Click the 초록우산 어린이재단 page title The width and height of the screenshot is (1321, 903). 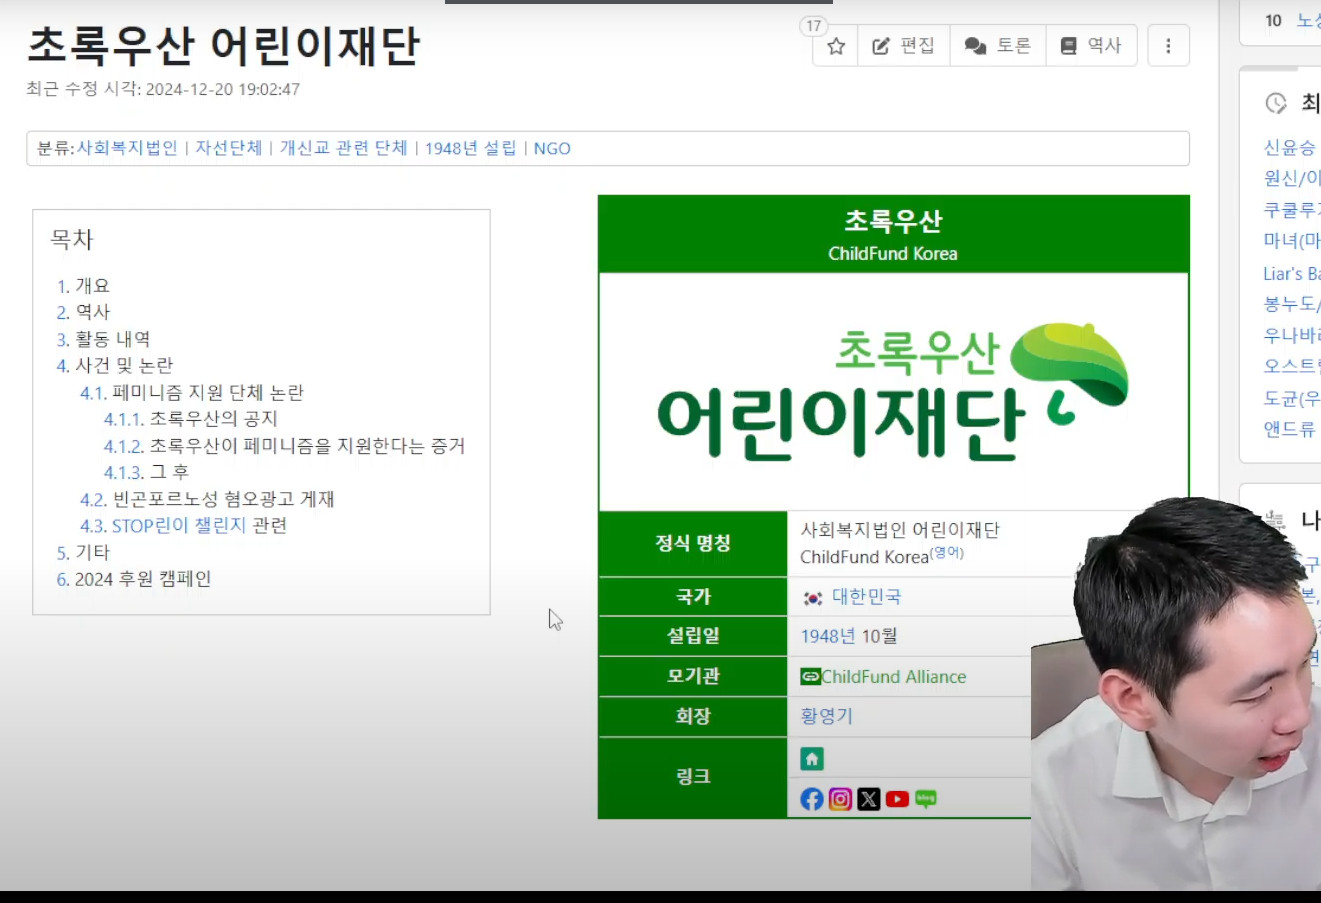pyautogui.click(x=224, y=46)
